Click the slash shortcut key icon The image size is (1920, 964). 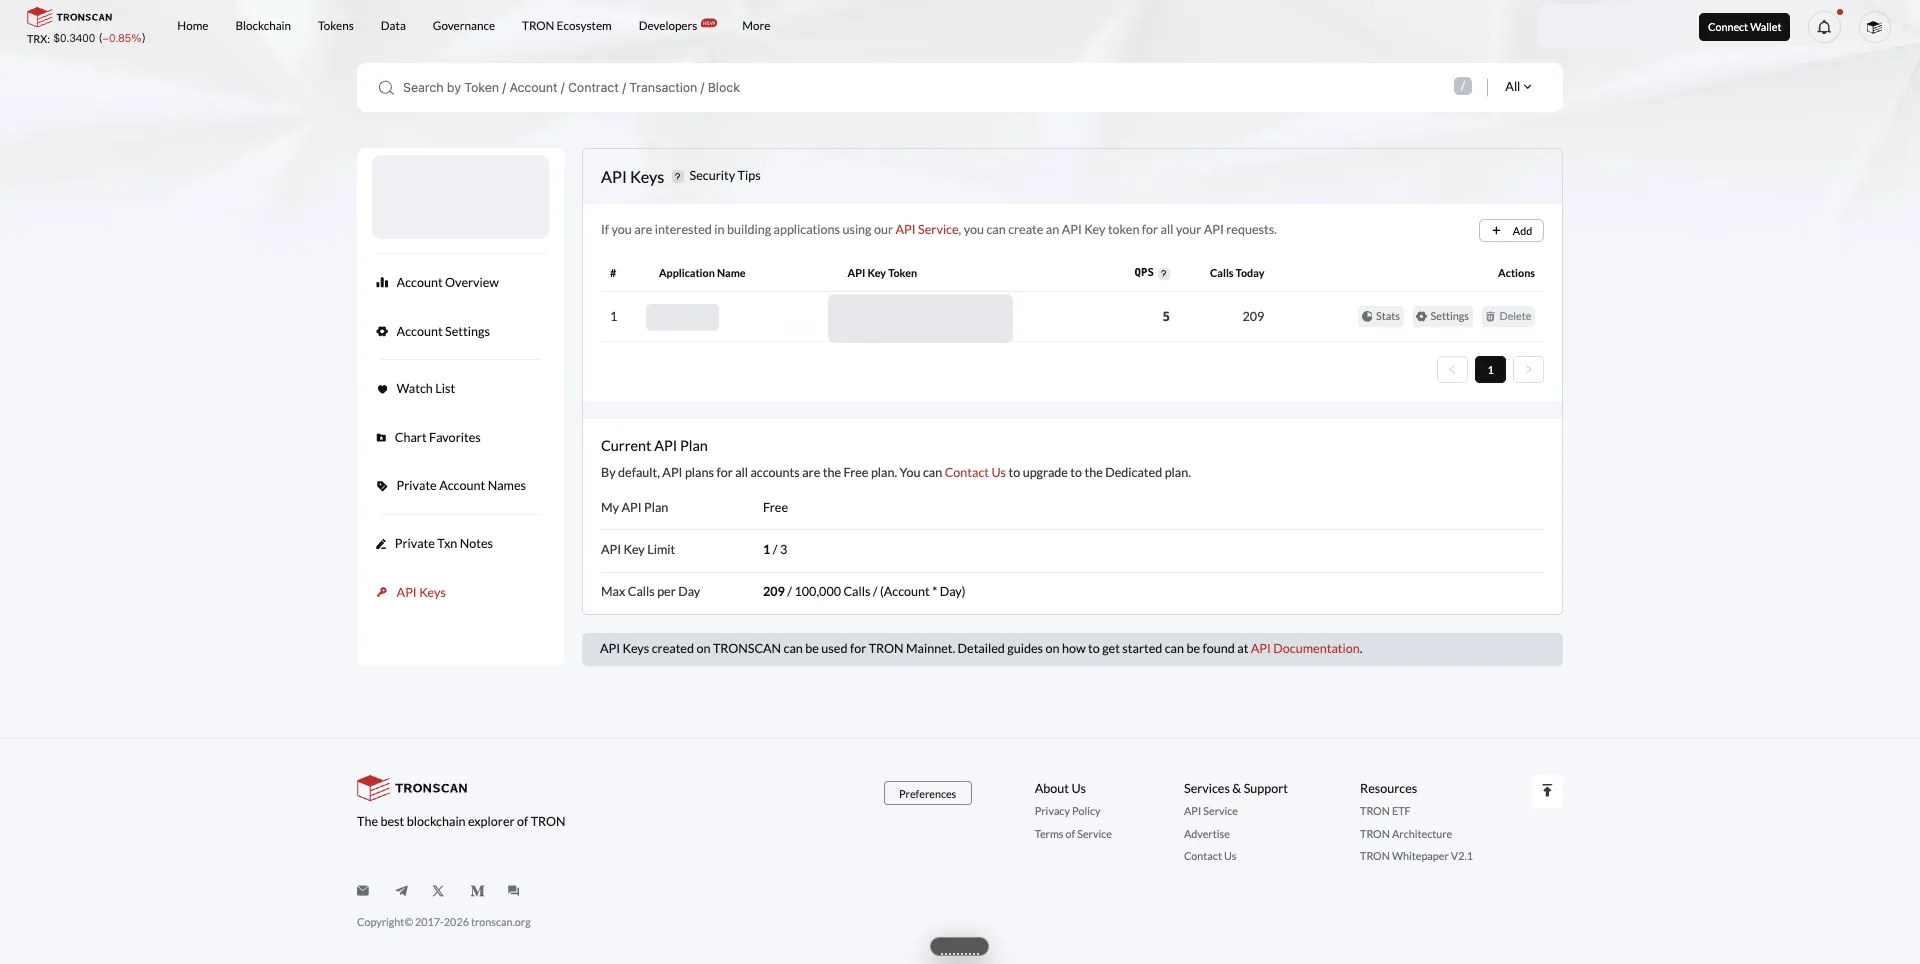[x=1463, y=87]
